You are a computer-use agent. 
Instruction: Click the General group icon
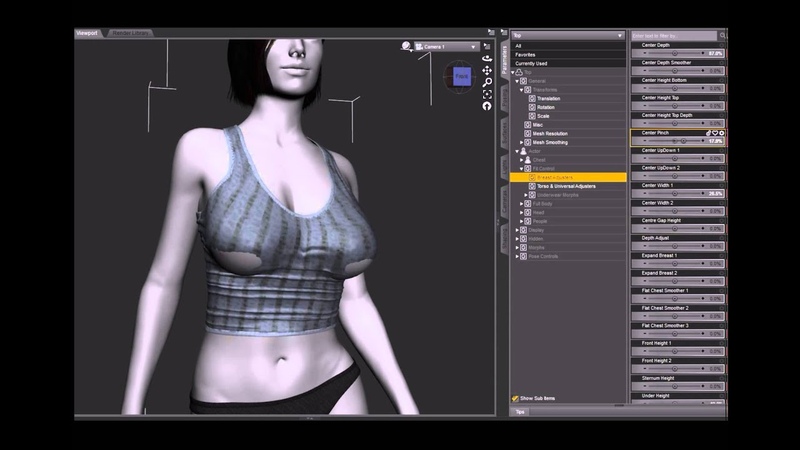click(x=523, y=81)
